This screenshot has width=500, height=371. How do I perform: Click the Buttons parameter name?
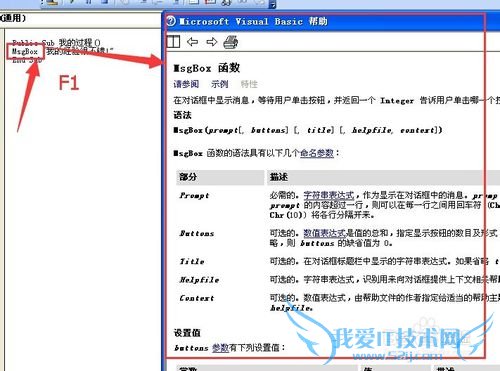coord(197,233)
